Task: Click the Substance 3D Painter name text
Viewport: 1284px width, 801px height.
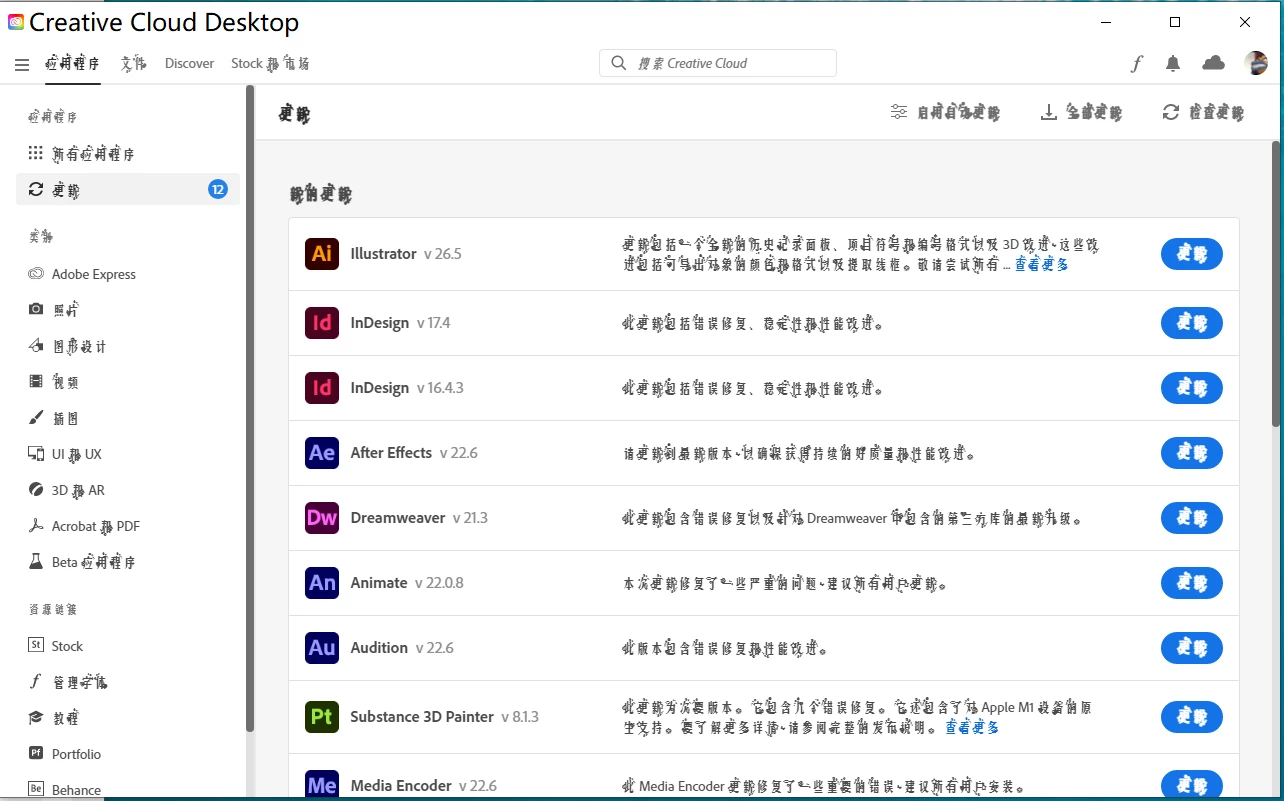Action: (x=422, y=717)
